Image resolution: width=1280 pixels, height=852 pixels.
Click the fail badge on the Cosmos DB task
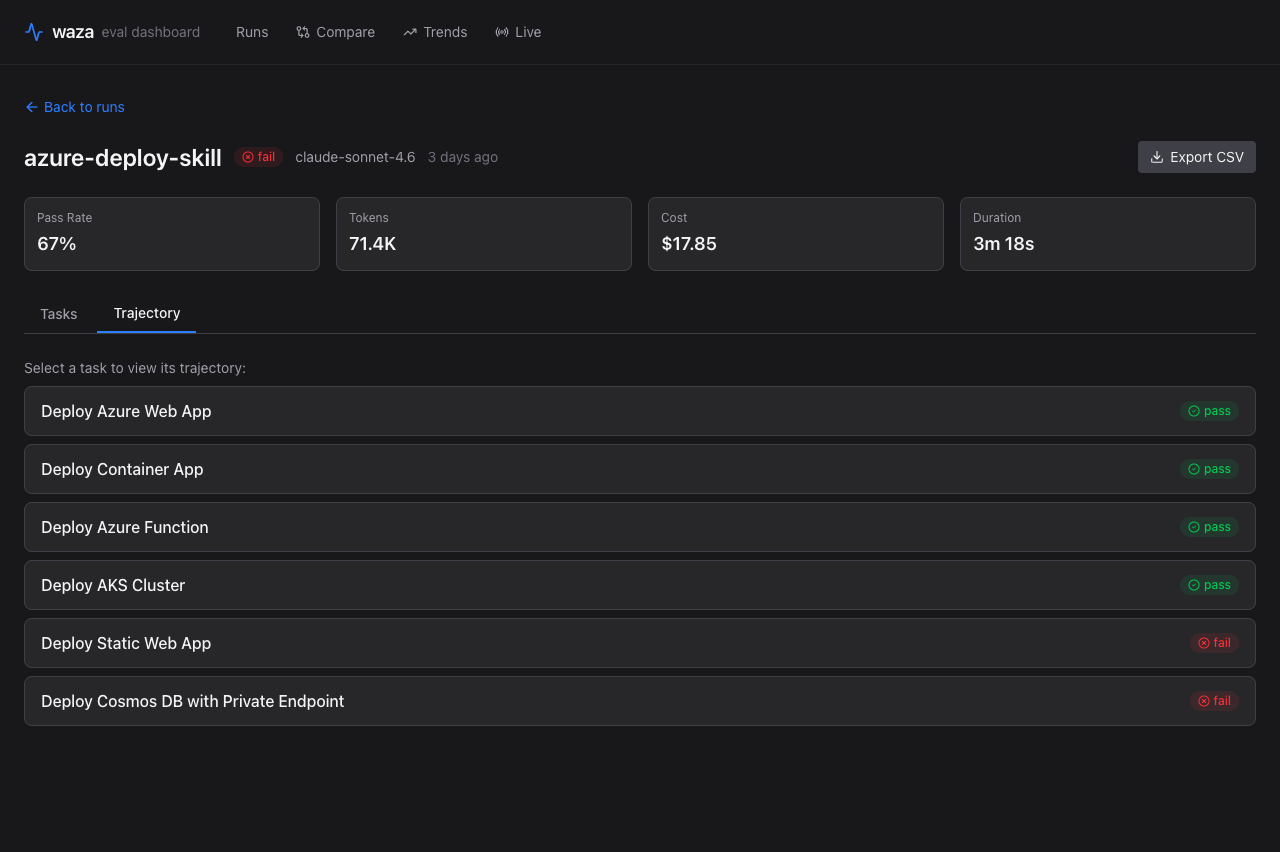(1214, 701)
